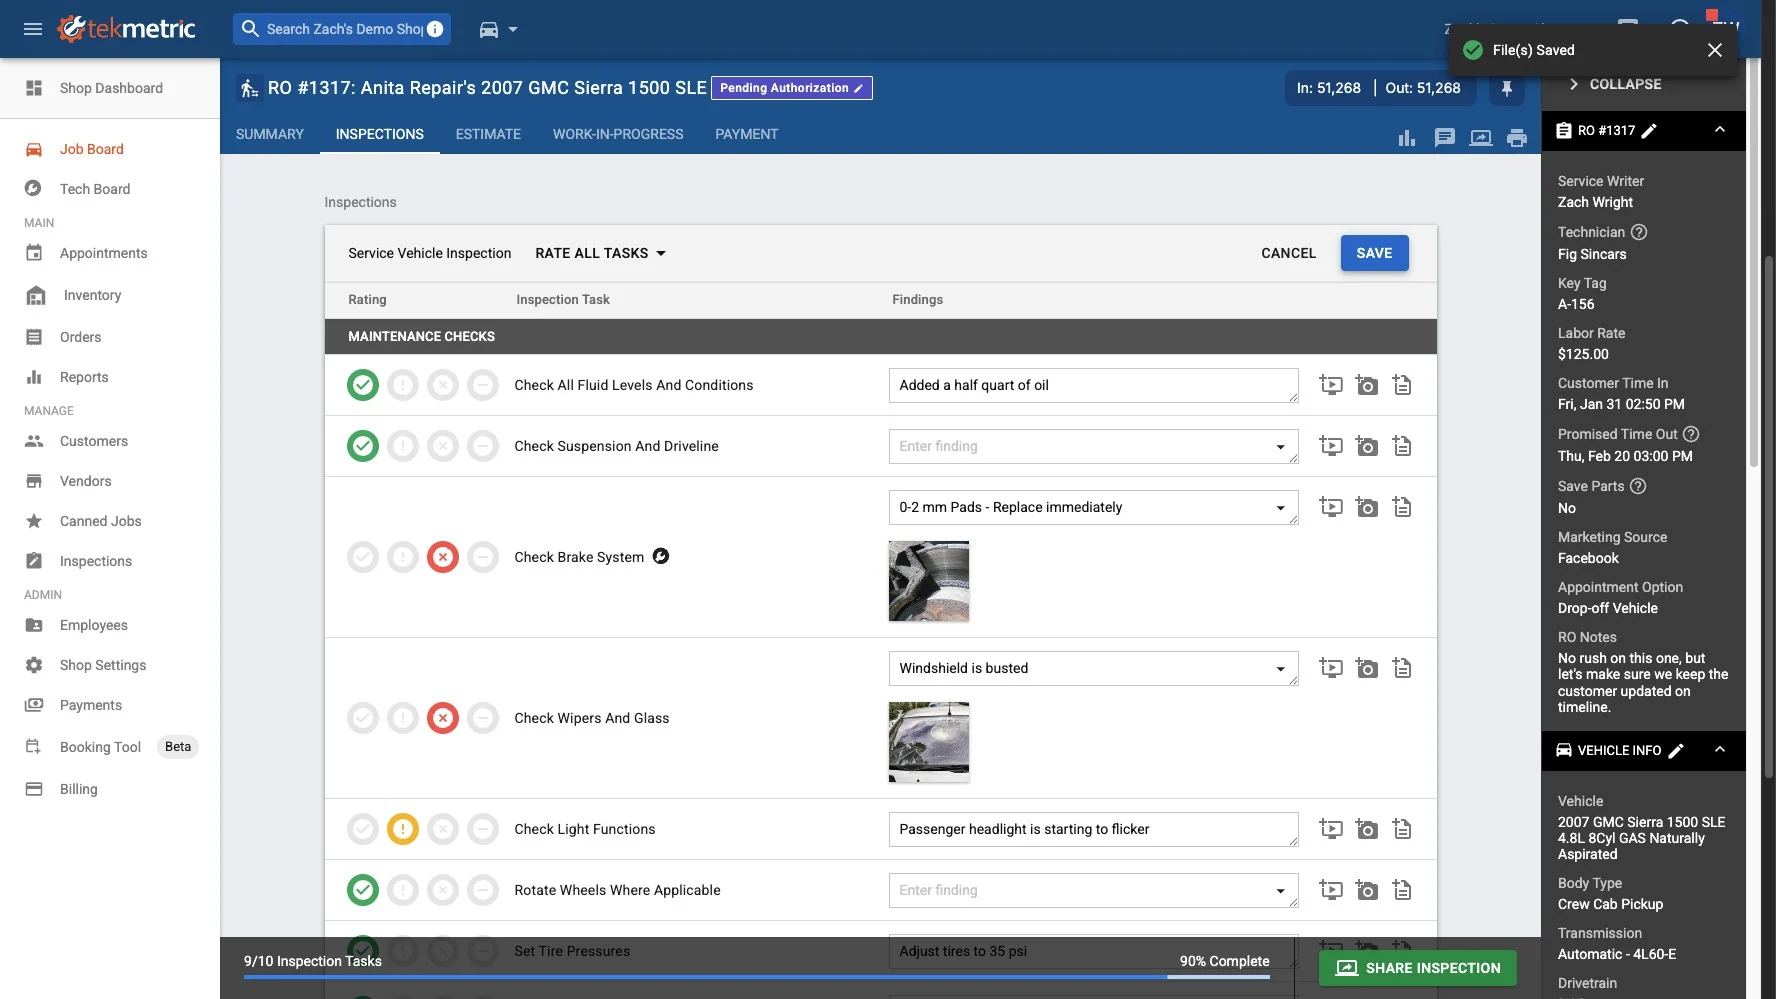This screenshot has height=999, width=1776.
Task: Rate Check Light Functions as good green
Action: (x=363, y=829)
